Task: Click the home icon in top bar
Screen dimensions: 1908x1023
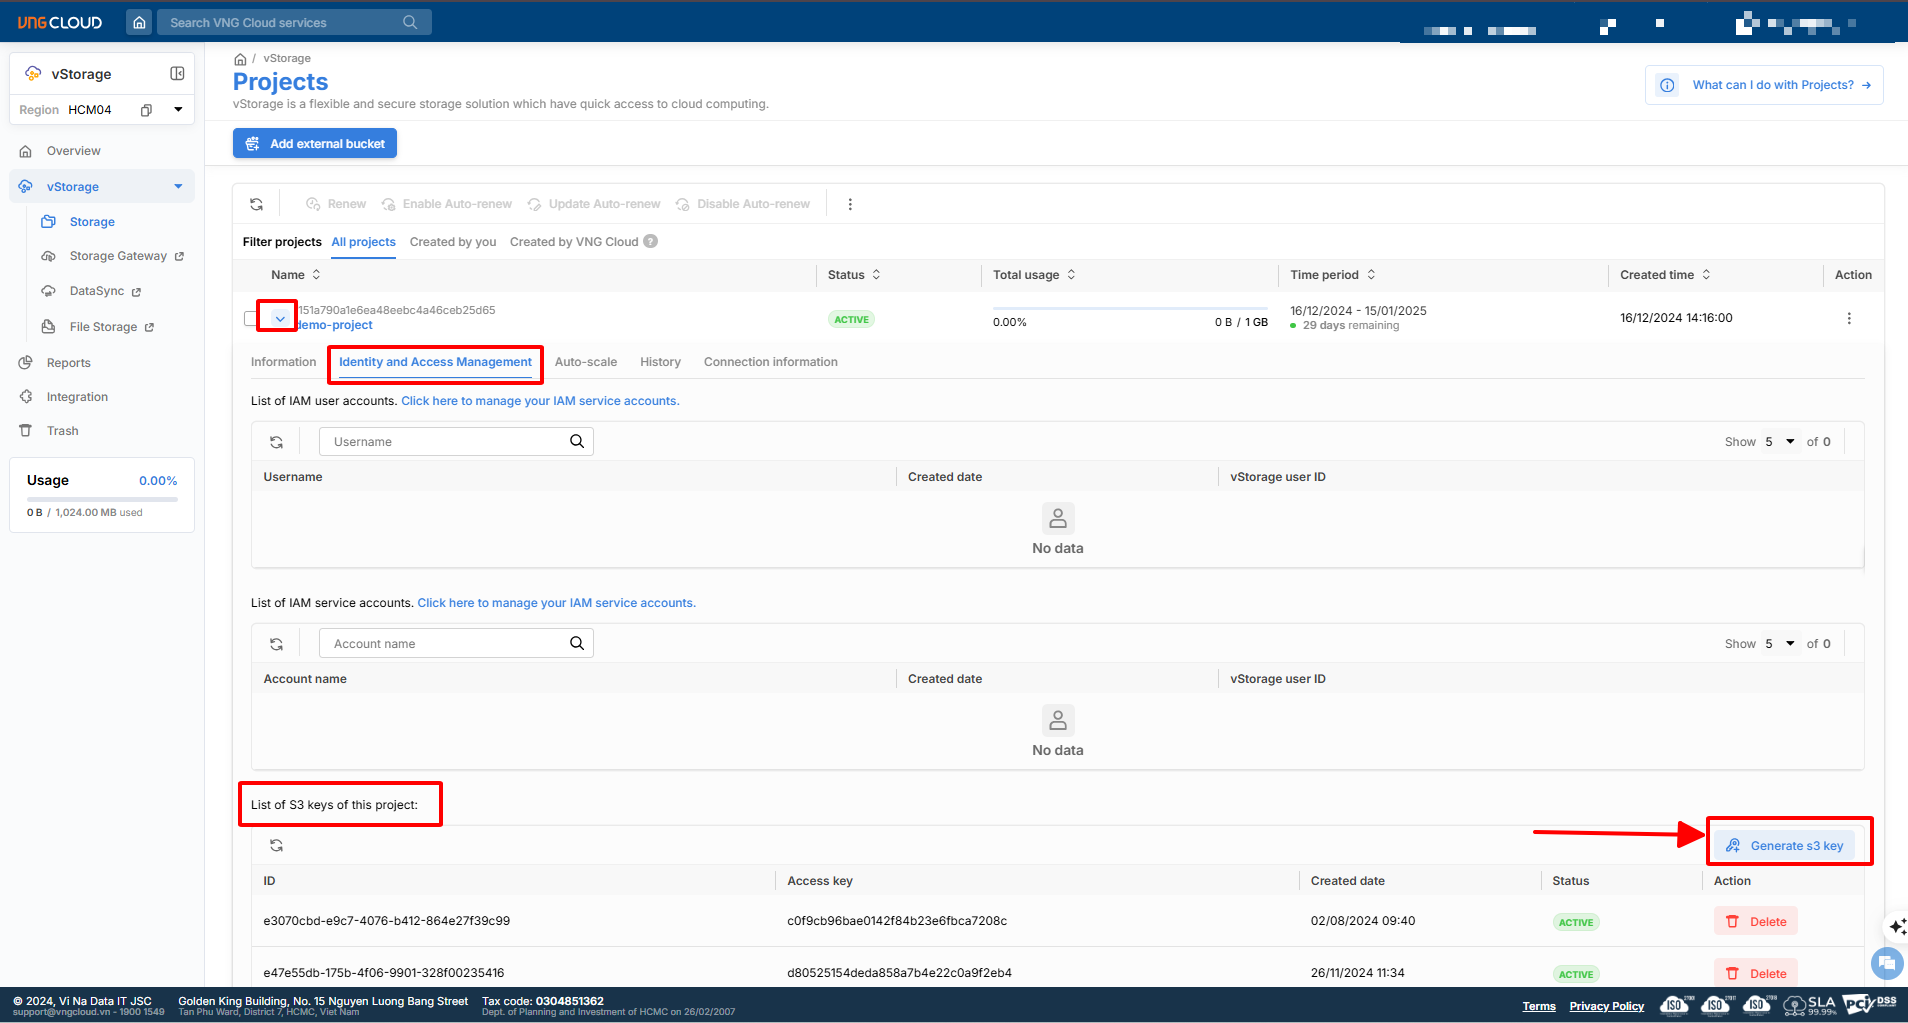Action: tap(140, 22)
